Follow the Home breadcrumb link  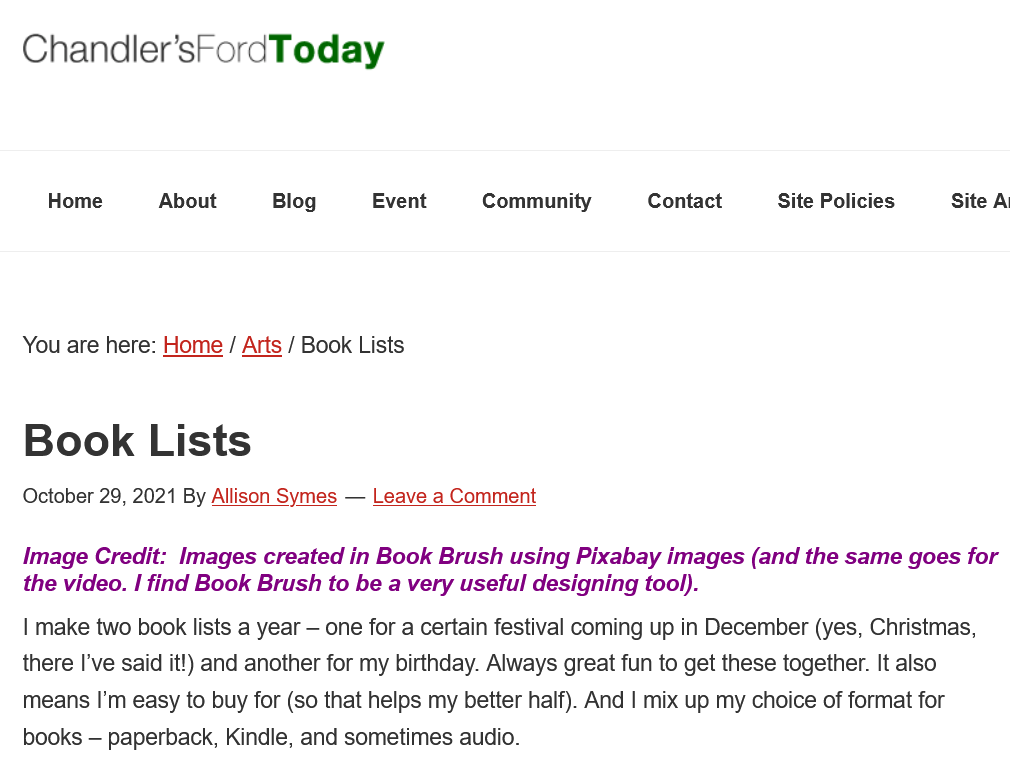[192, 345]
